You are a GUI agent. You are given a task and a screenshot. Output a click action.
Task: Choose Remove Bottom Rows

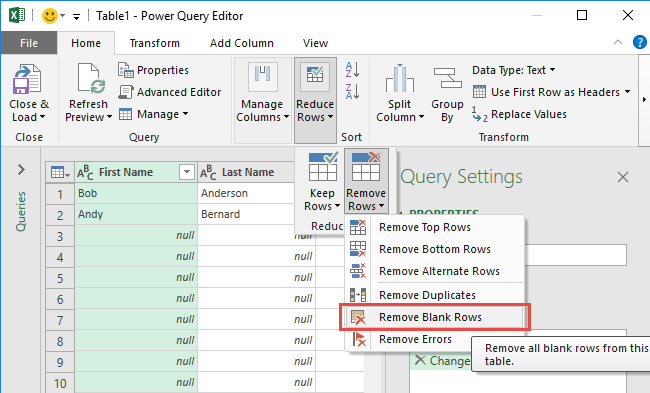coord(434,249)
